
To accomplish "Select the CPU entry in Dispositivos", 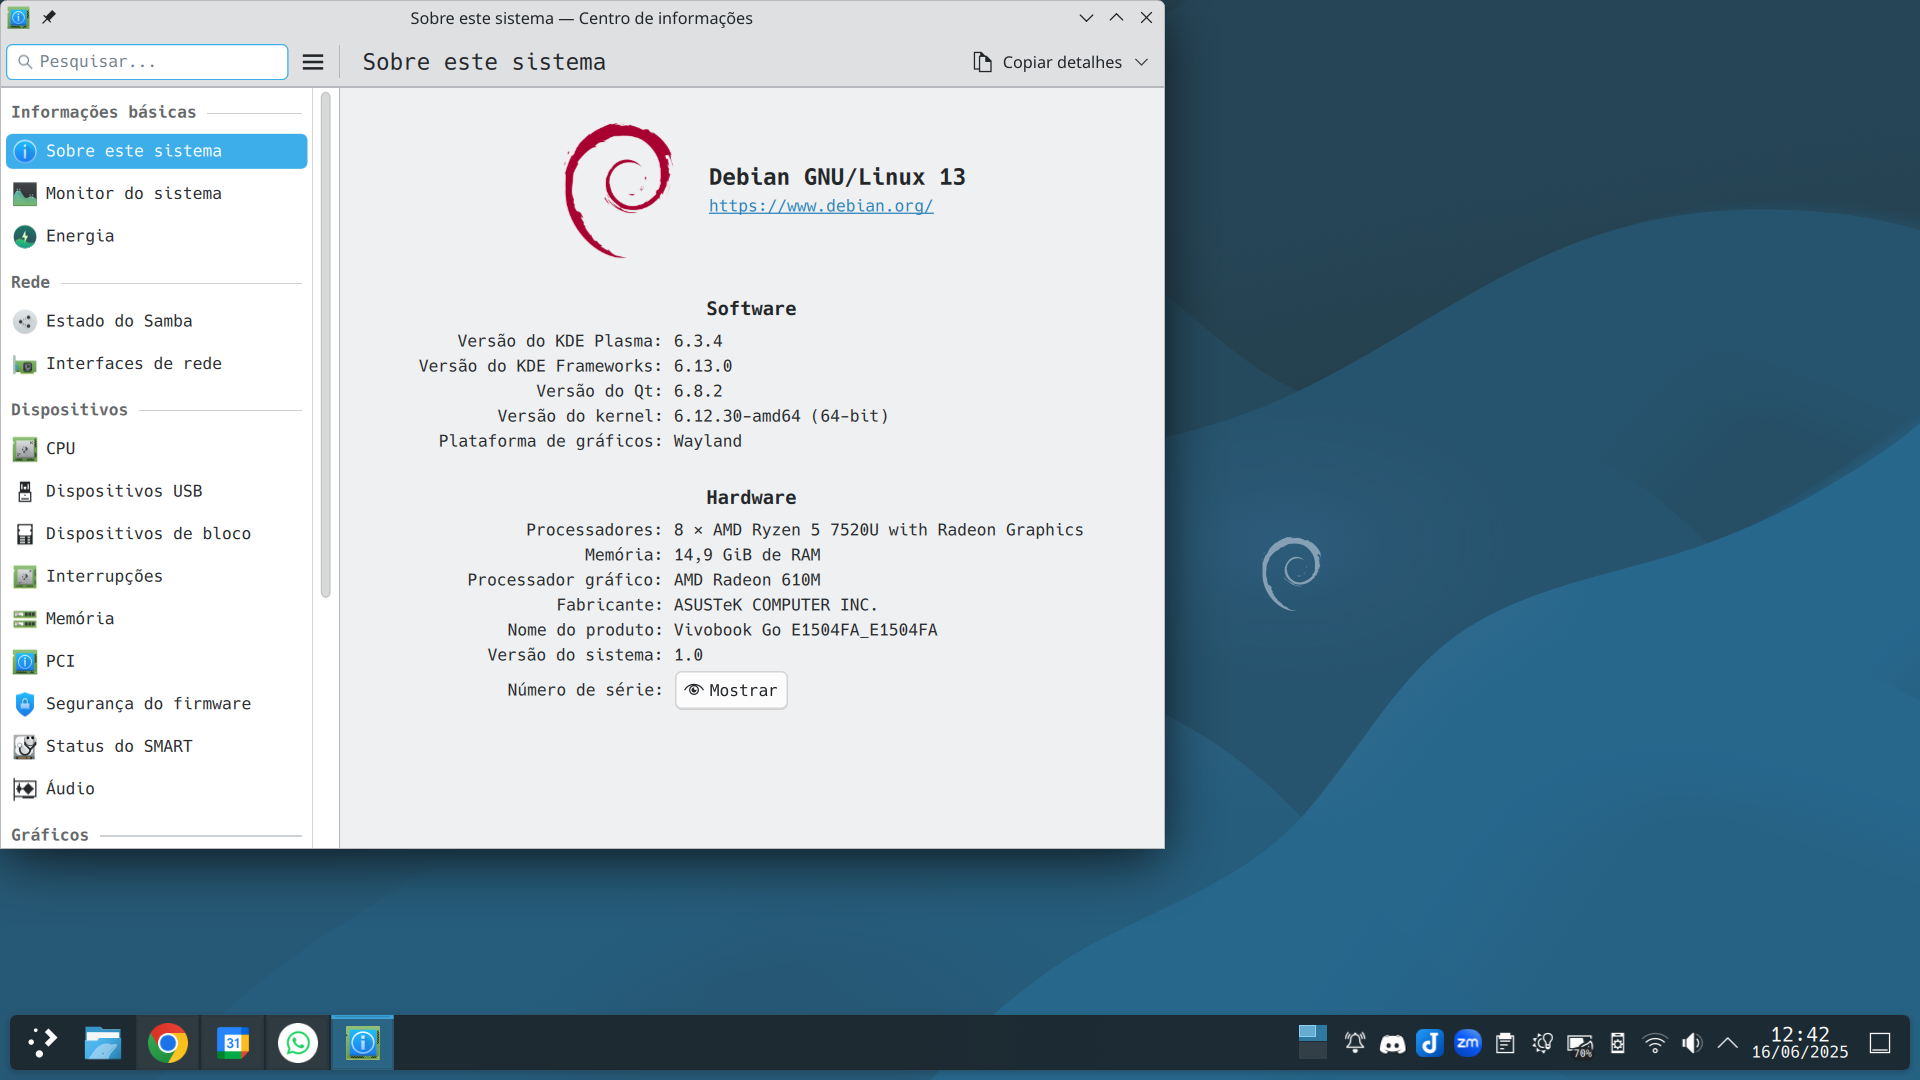I will 157,449.
